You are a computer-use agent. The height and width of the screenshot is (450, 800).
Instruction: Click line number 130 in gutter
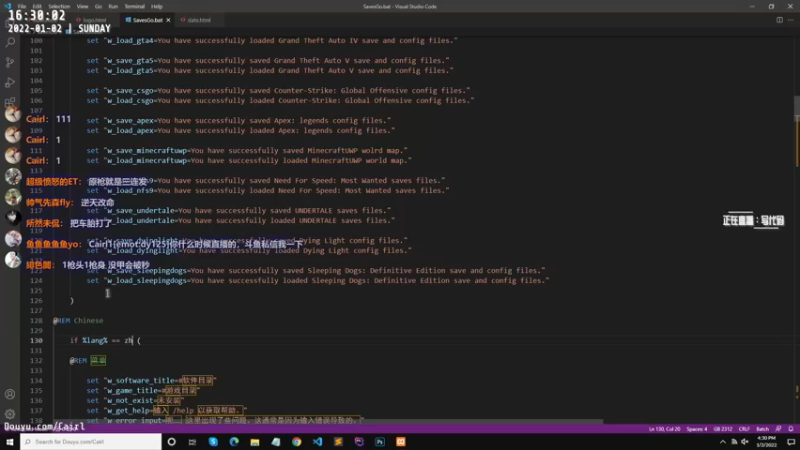click(36, 341)
